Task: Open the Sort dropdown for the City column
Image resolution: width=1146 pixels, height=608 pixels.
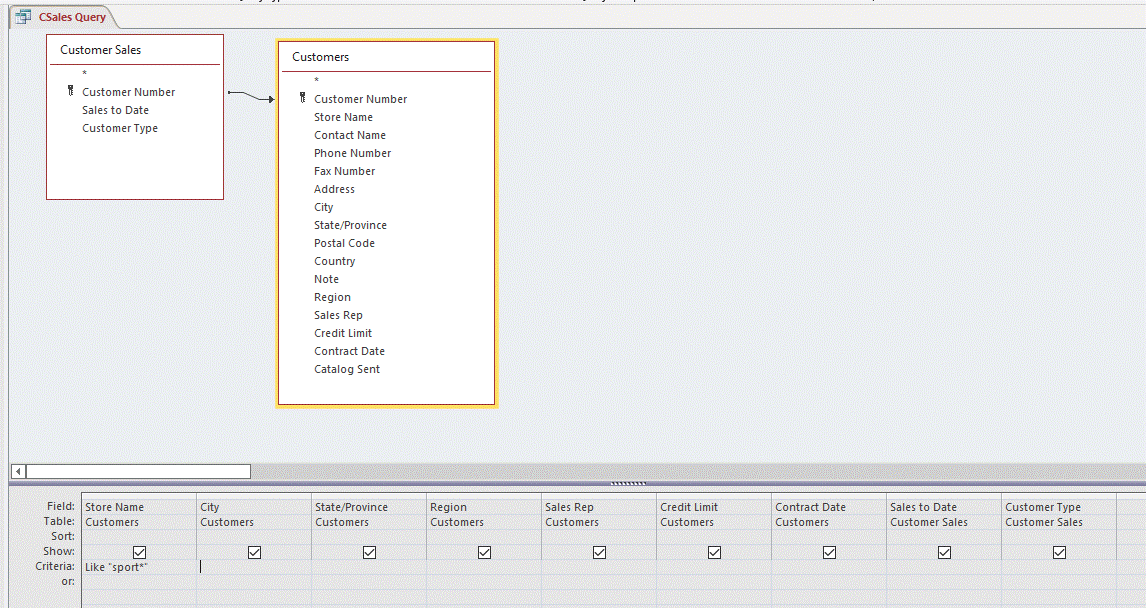Action: click(x=253, y=536)
